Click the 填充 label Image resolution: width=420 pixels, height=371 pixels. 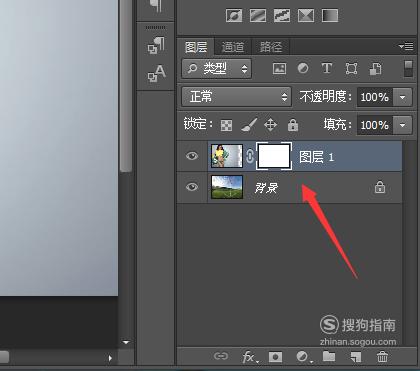(337, 125)
